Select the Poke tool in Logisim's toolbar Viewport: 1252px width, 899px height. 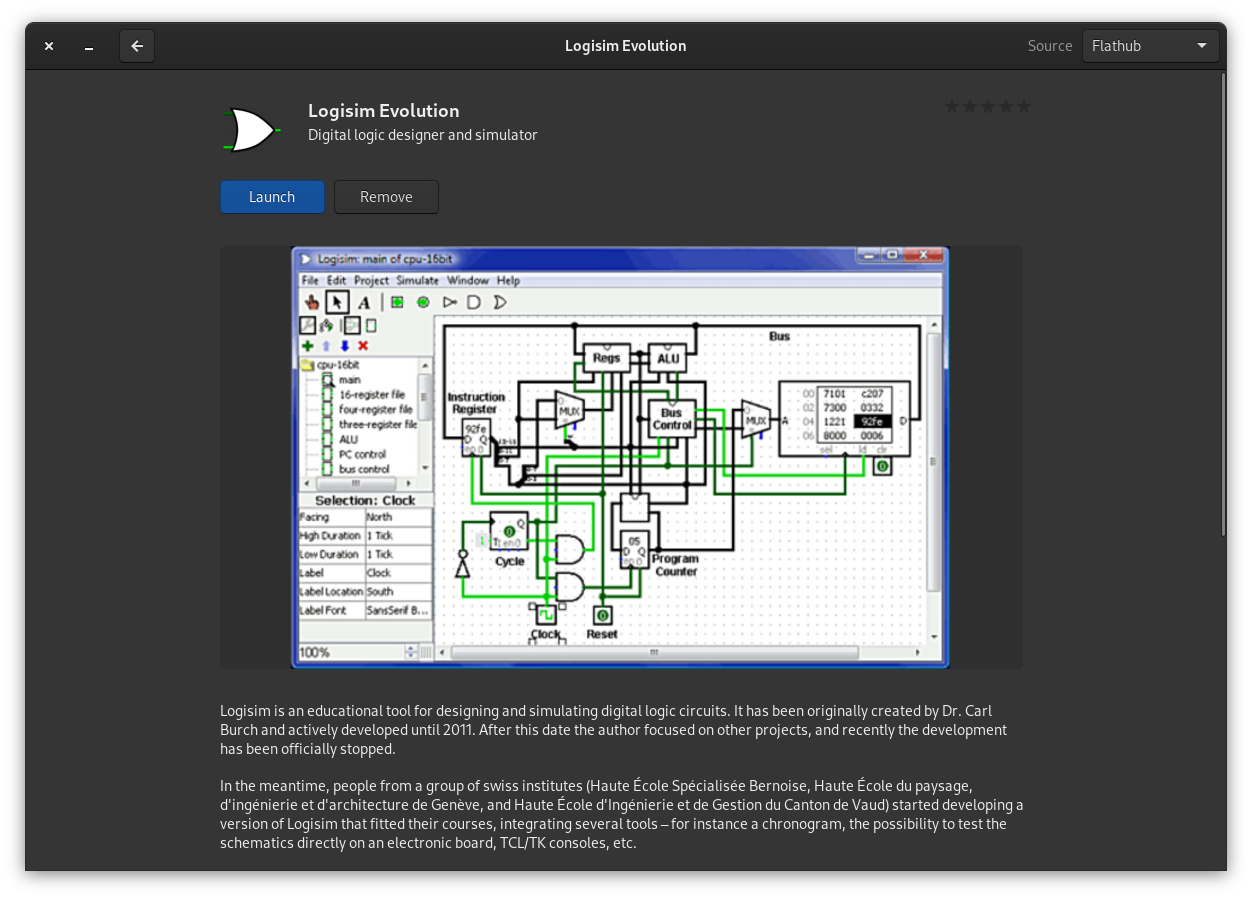click(311, 301)
